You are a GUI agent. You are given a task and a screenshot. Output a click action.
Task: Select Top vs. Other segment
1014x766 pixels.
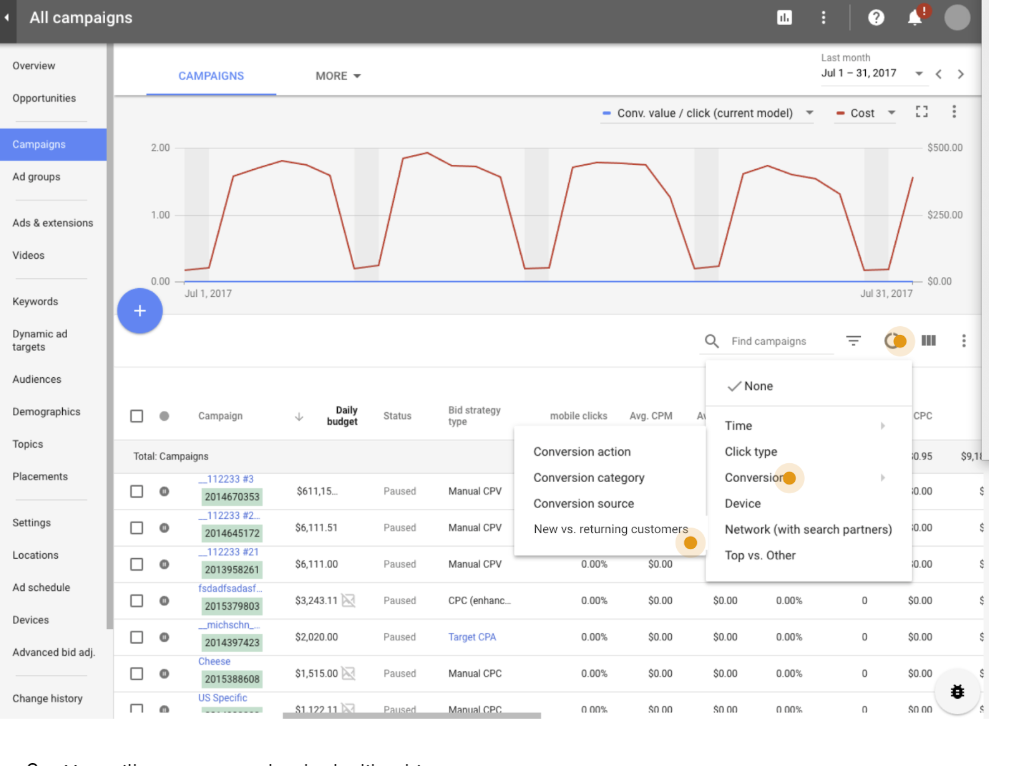[x=808, y=555]
